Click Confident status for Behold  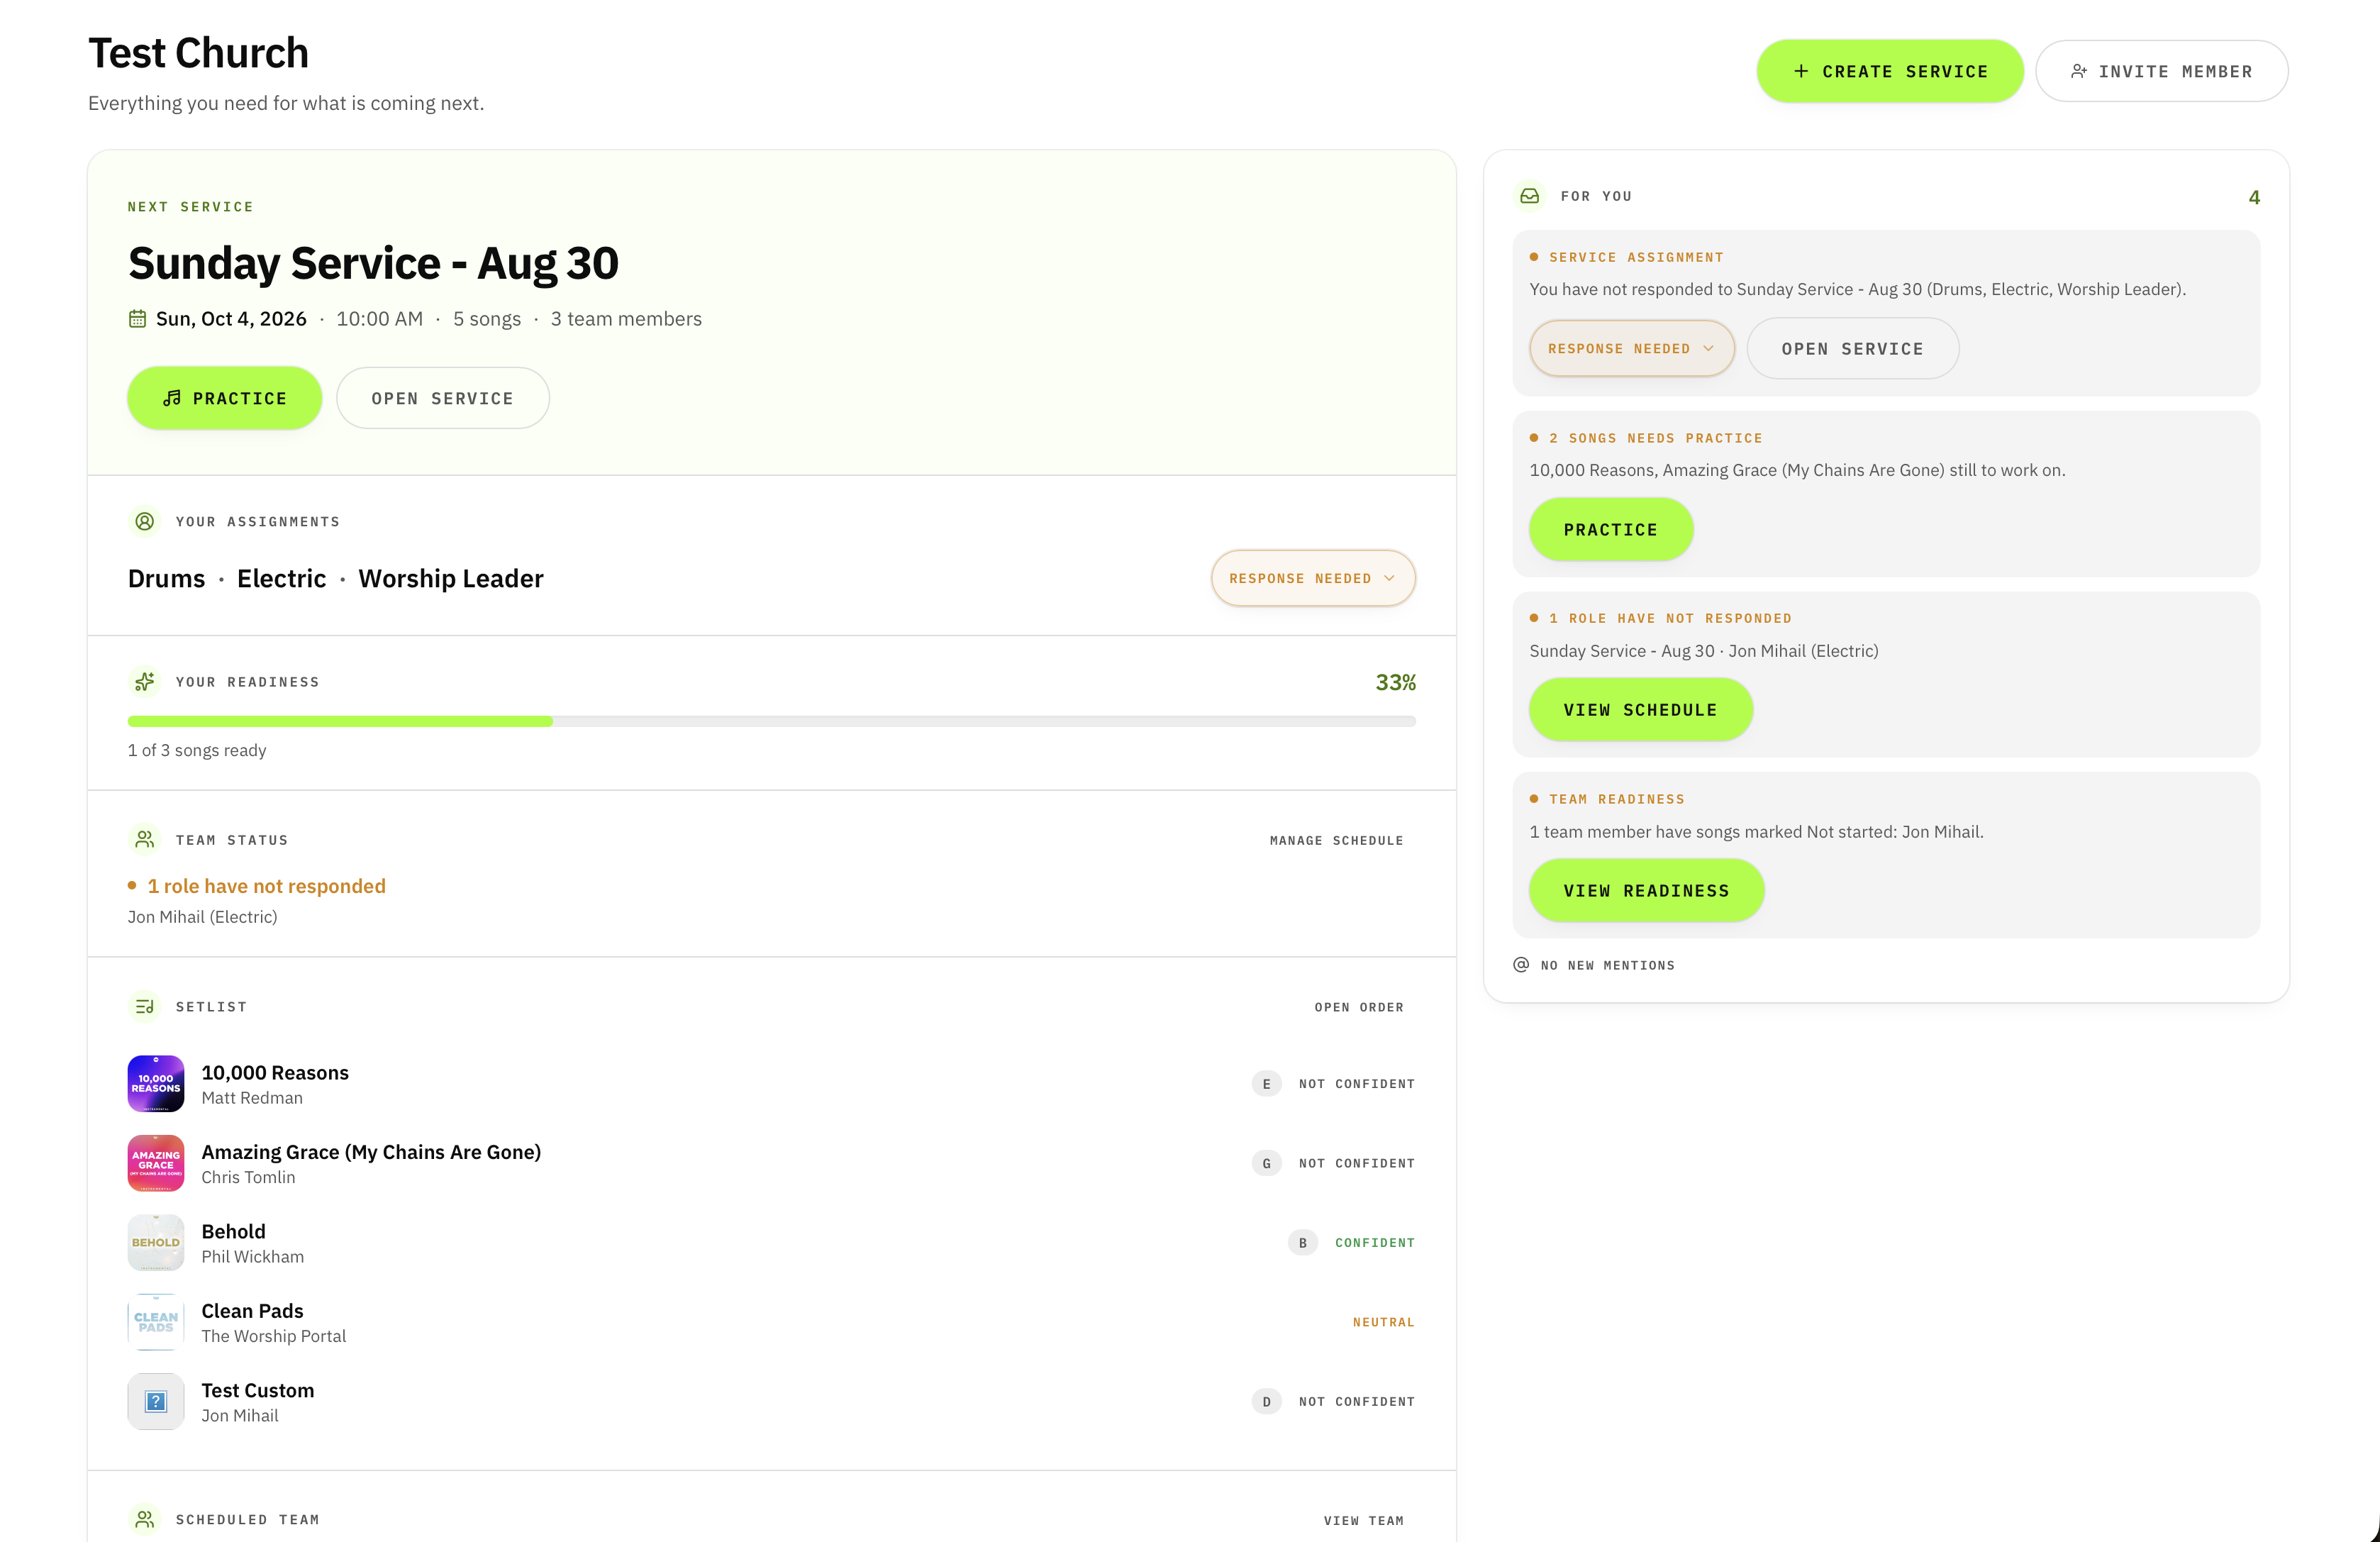point(1375,1243)
